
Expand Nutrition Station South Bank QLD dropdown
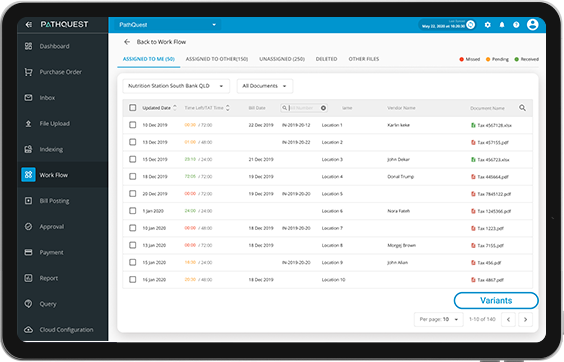[176, 86]
